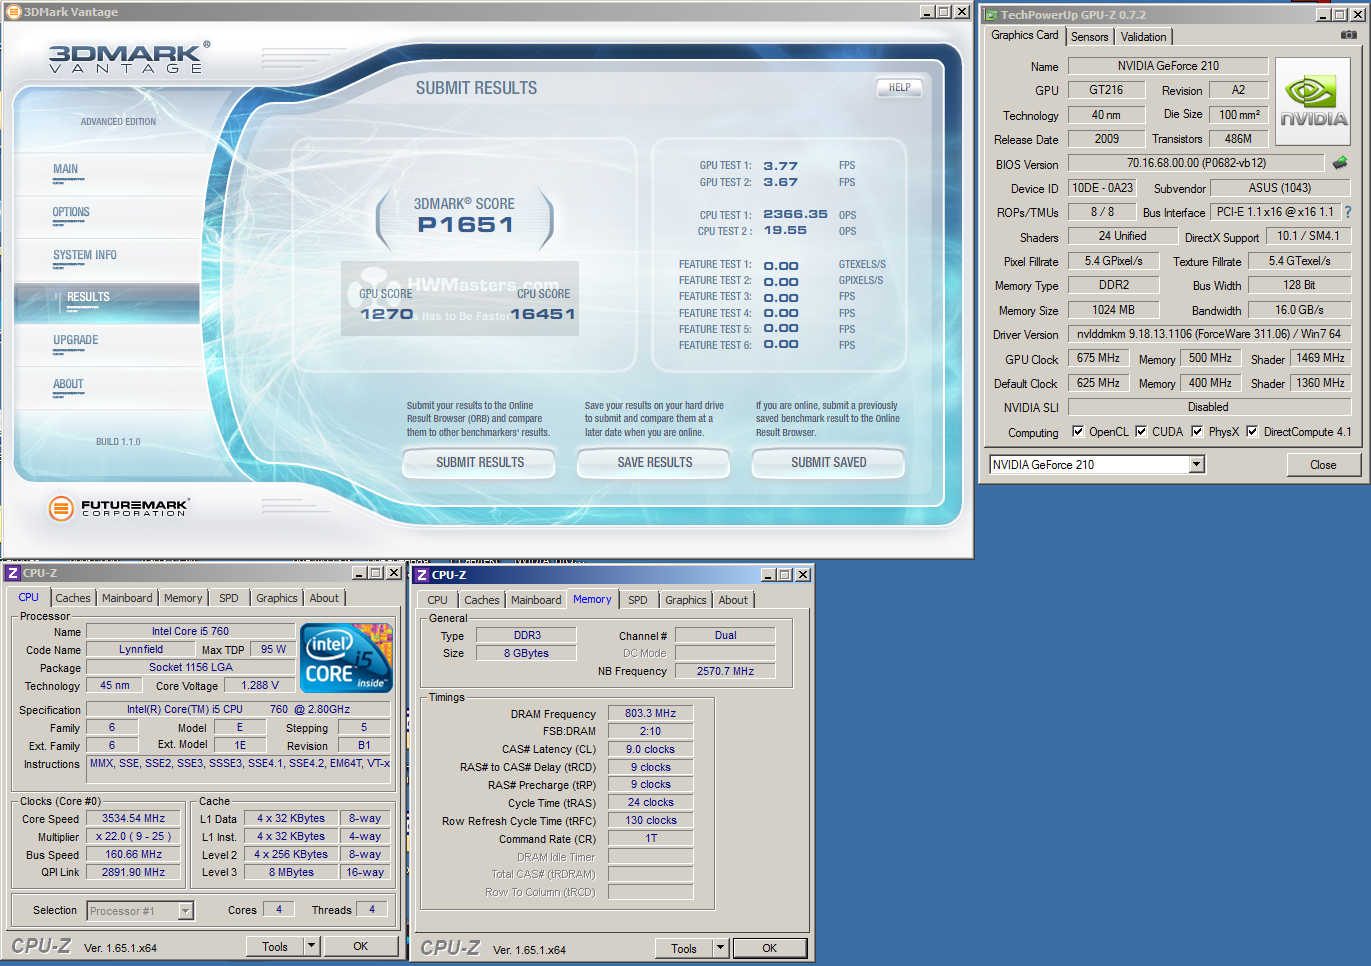Click the NVIDIA SLI Disabled field
The height and width of the screenshot is (966, 1371).
[1209, 407]
